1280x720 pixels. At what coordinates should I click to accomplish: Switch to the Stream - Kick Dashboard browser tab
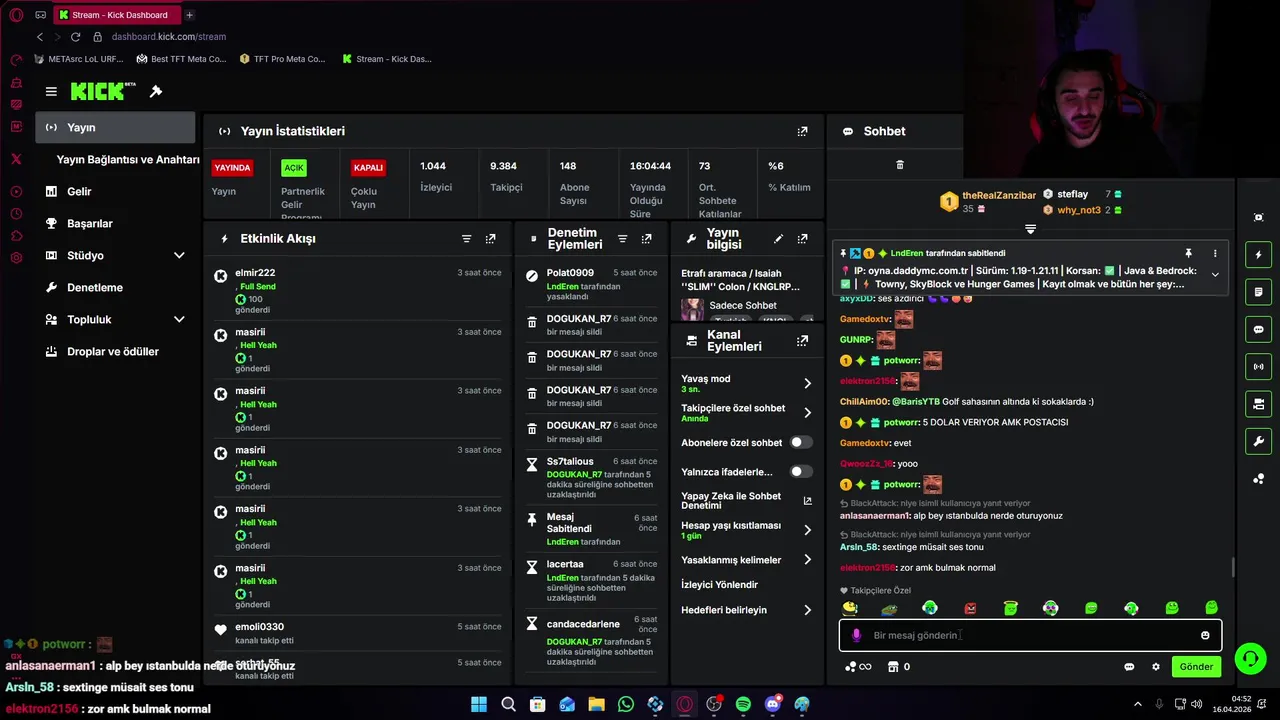click(116, 15)
